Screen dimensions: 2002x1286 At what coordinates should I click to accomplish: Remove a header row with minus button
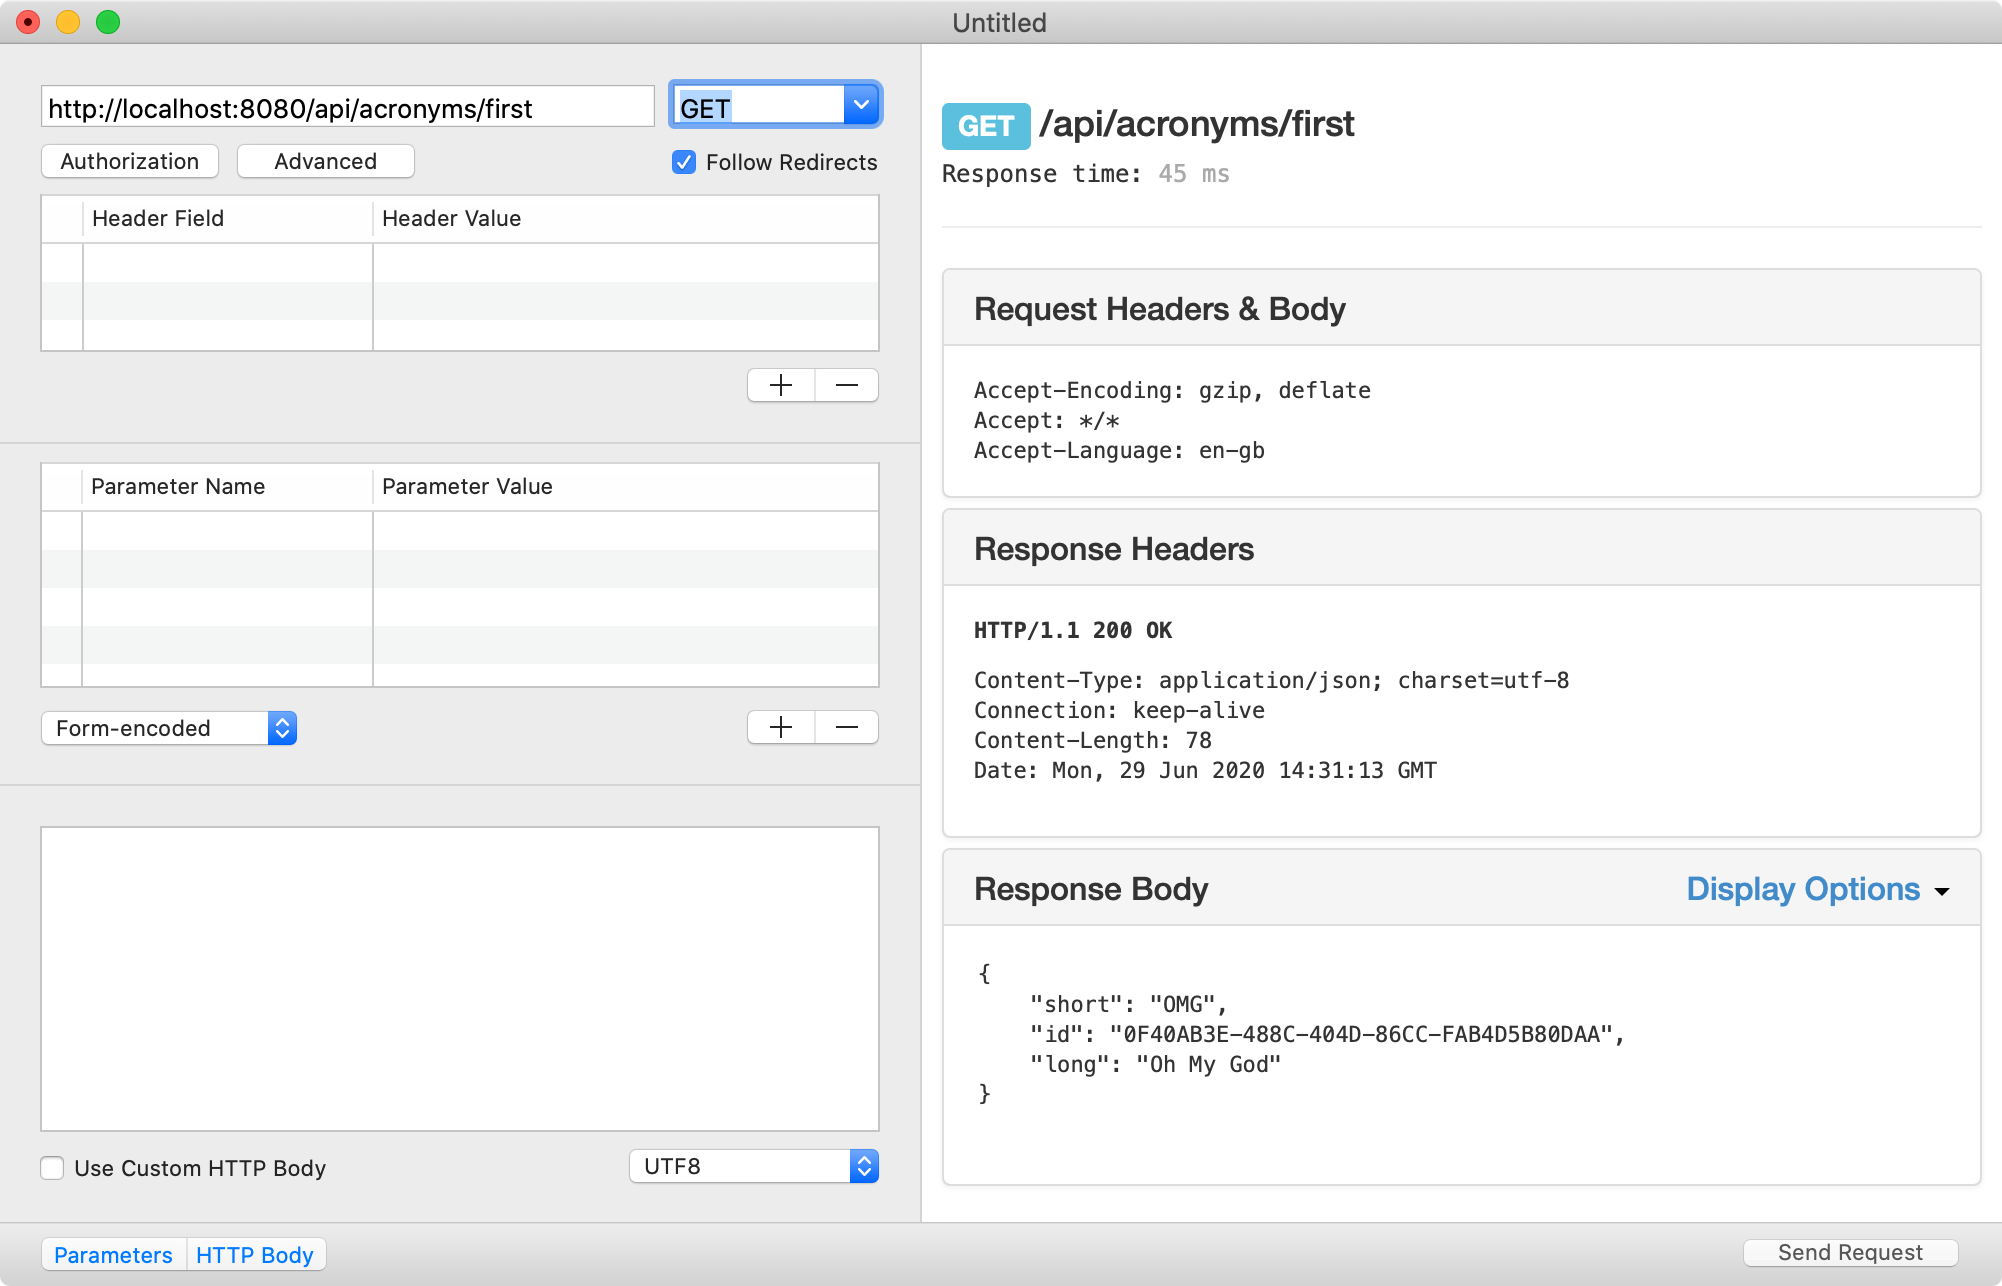[x=847, y=385]
